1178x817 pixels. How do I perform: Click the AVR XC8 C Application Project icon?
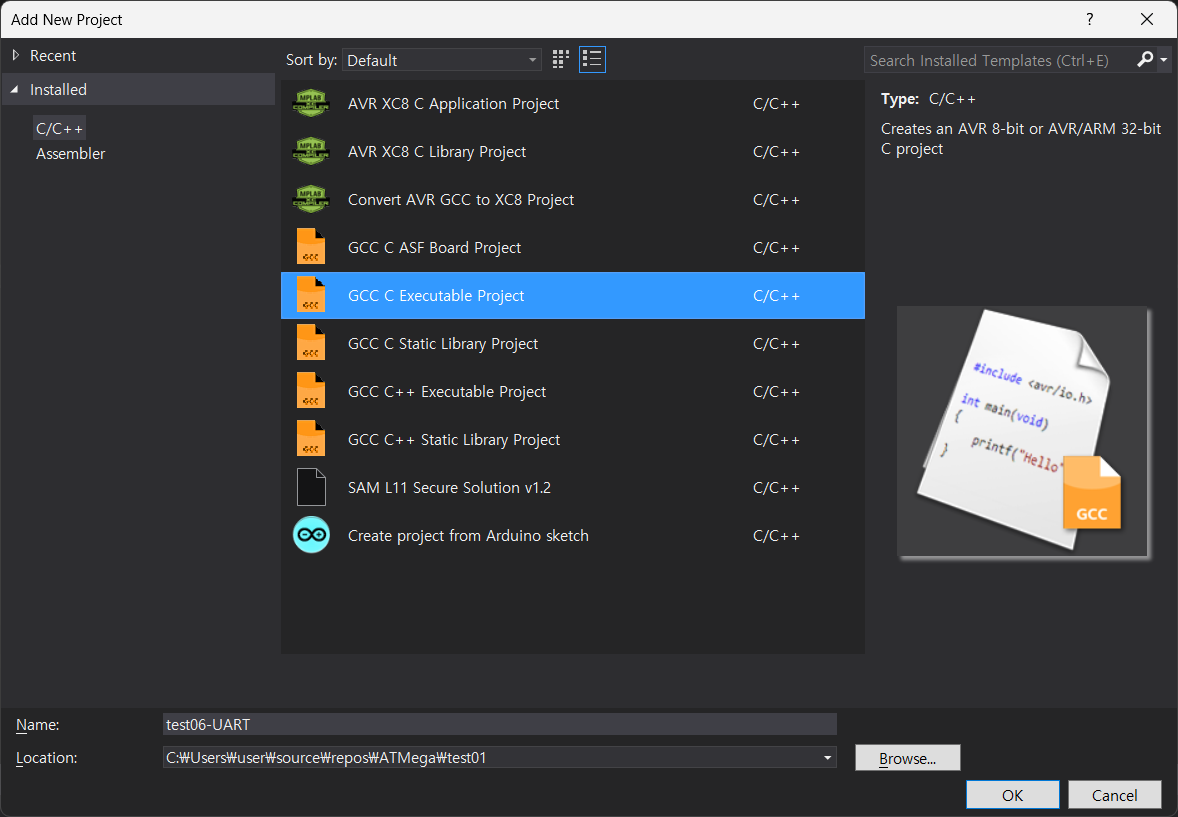tap(311, 104)
